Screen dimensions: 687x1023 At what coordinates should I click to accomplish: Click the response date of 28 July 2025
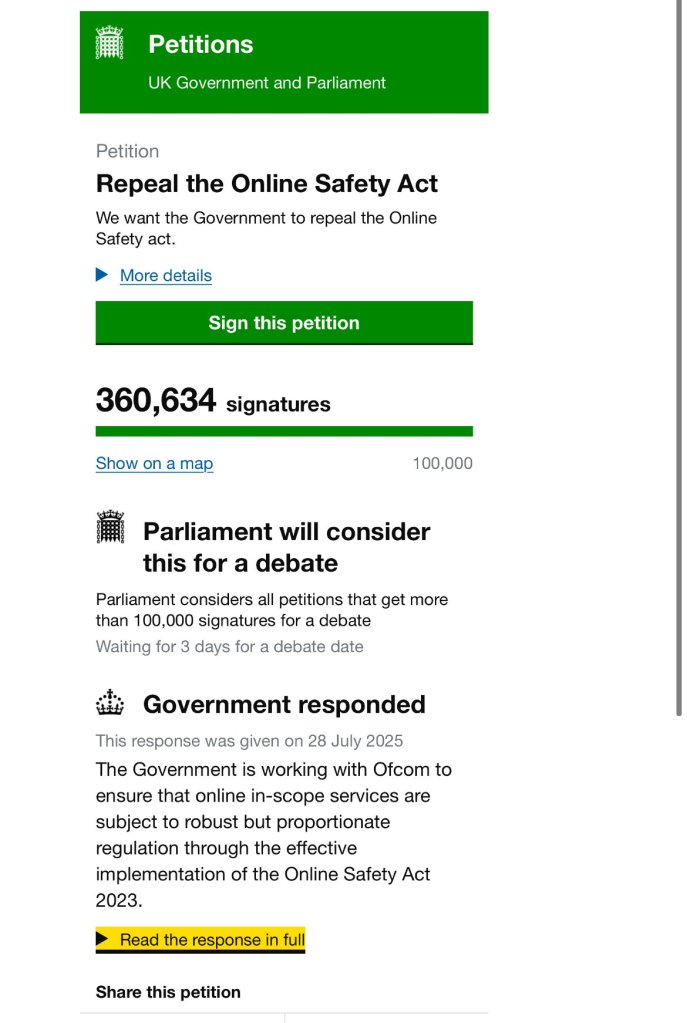coord(249,741)
